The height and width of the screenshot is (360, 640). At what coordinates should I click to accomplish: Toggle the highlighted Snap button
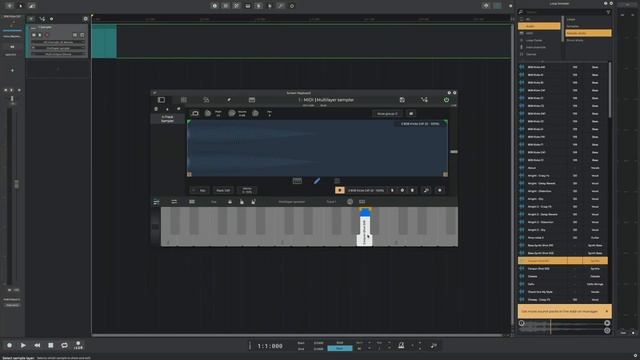pyautogui.click(x=340, y=349)
